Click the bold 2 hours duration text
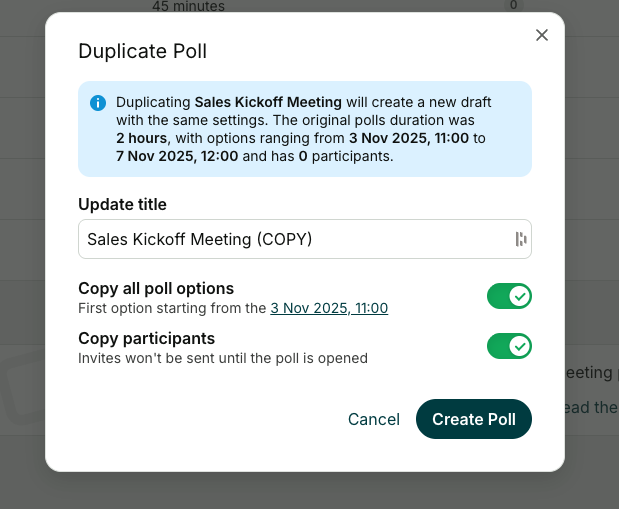 (x=141, y=138)
